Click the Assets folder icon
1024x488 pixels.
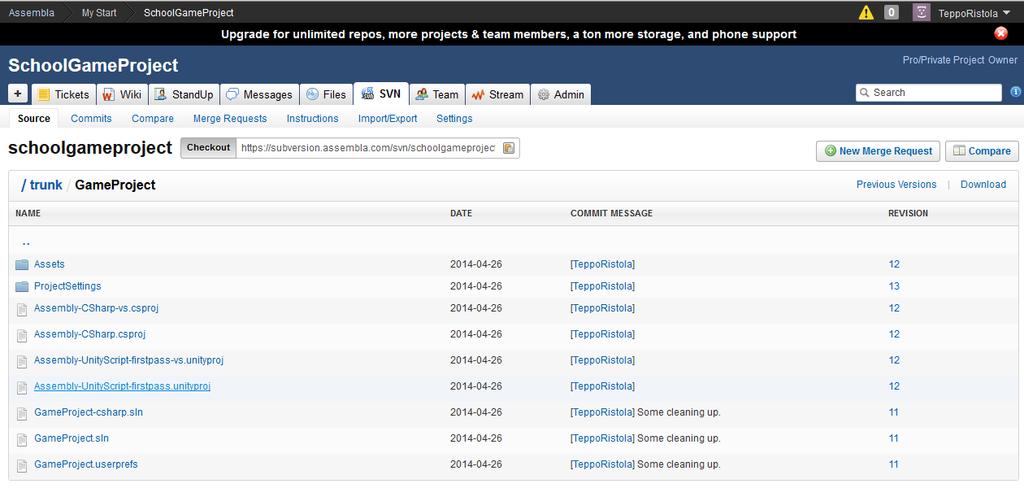pyautogui.click(x=22, y=265)
